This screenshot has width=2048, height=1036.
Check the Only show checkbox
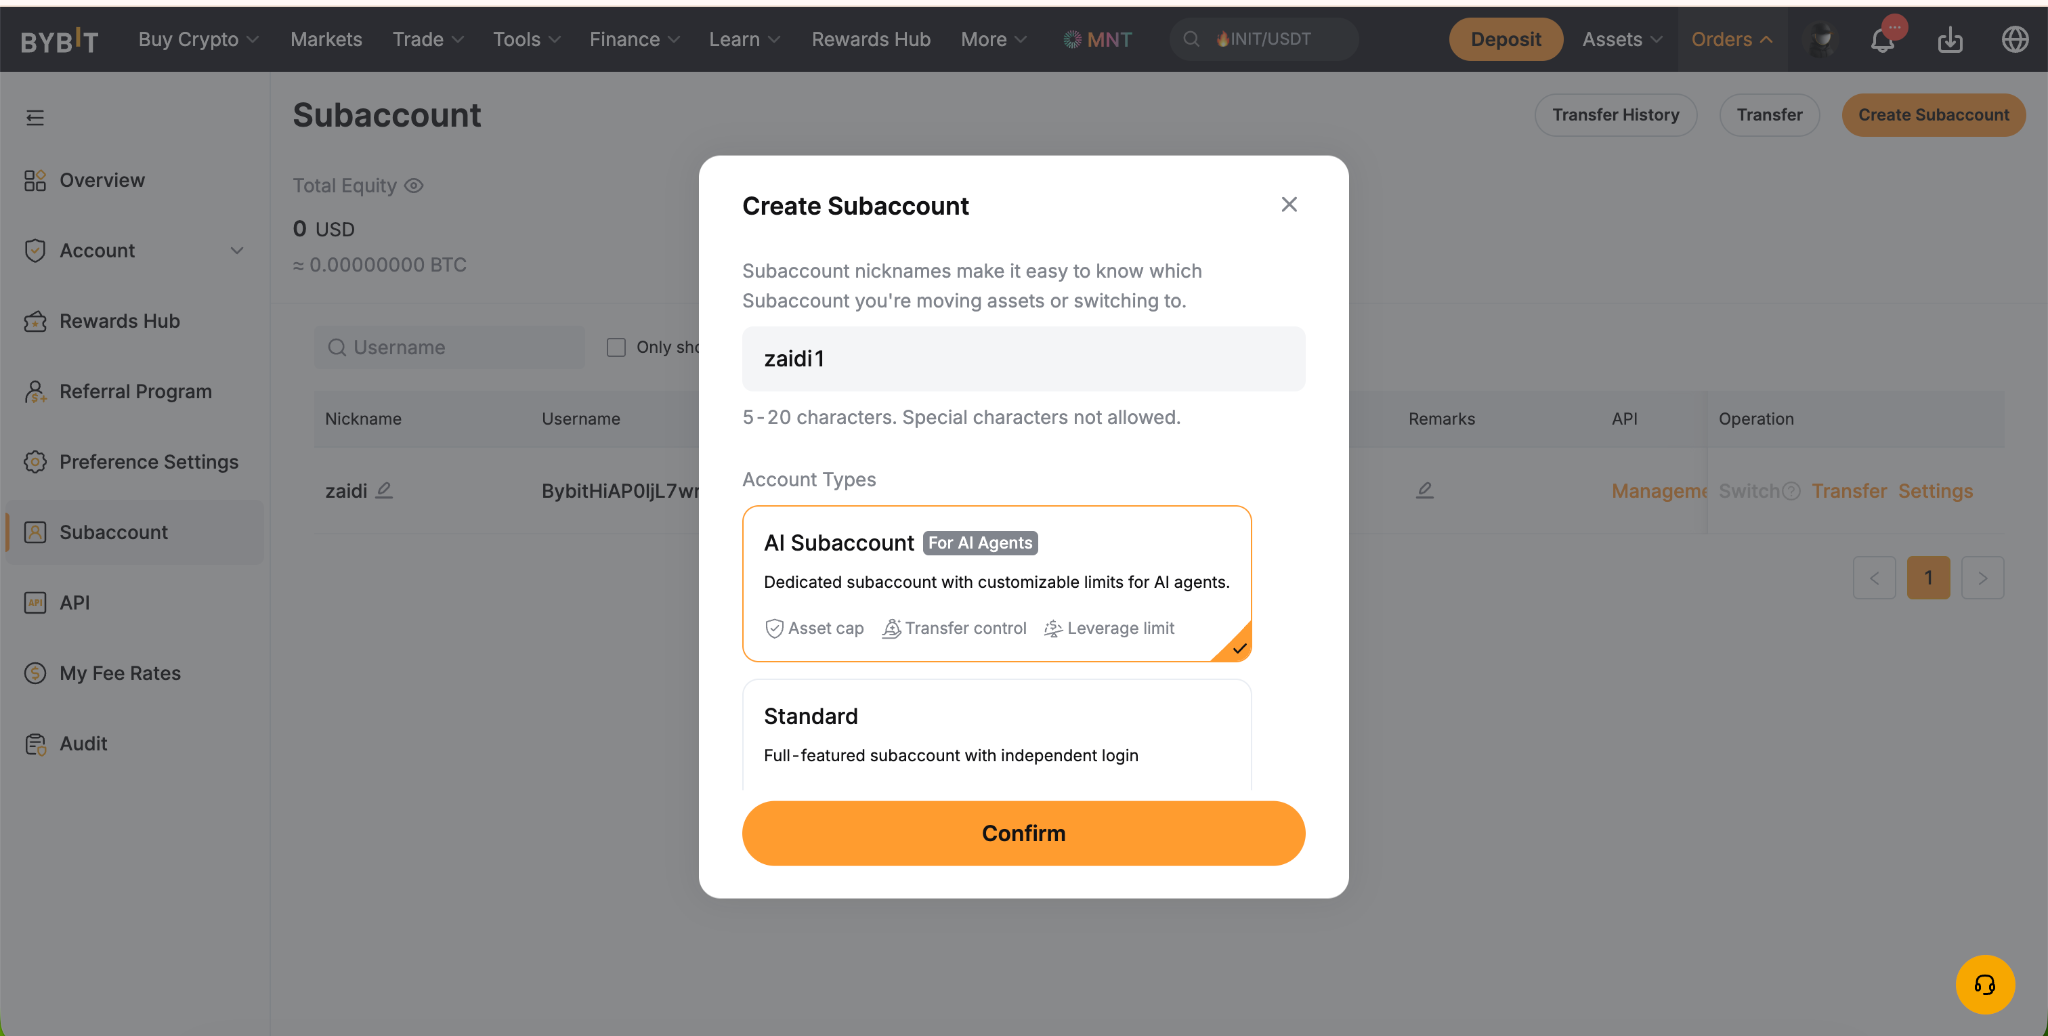[x=616, y=347]
